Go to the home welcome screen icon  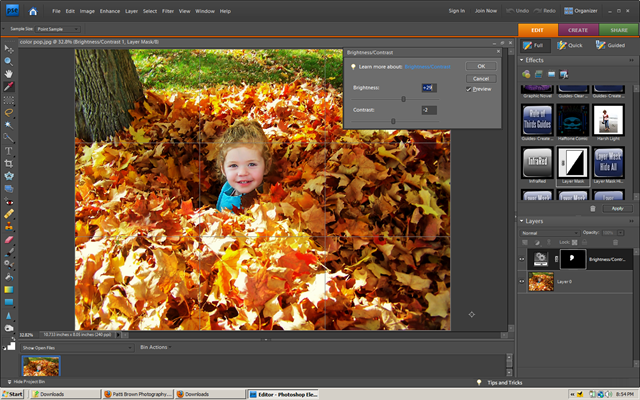[x=33, y=11]
